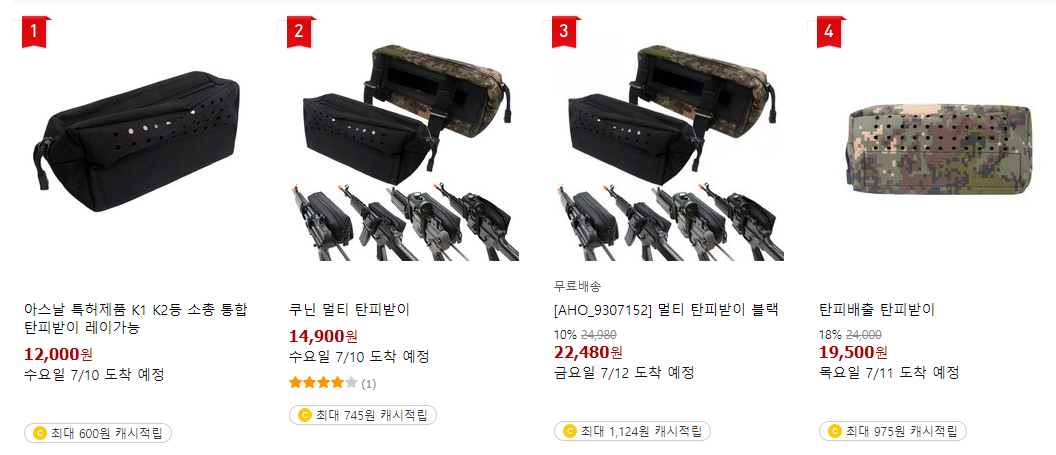This screenshot has width=1056, height=455.
Task: Click the coin icon in 975원 cash badge
Action: (x=834, y=431)
